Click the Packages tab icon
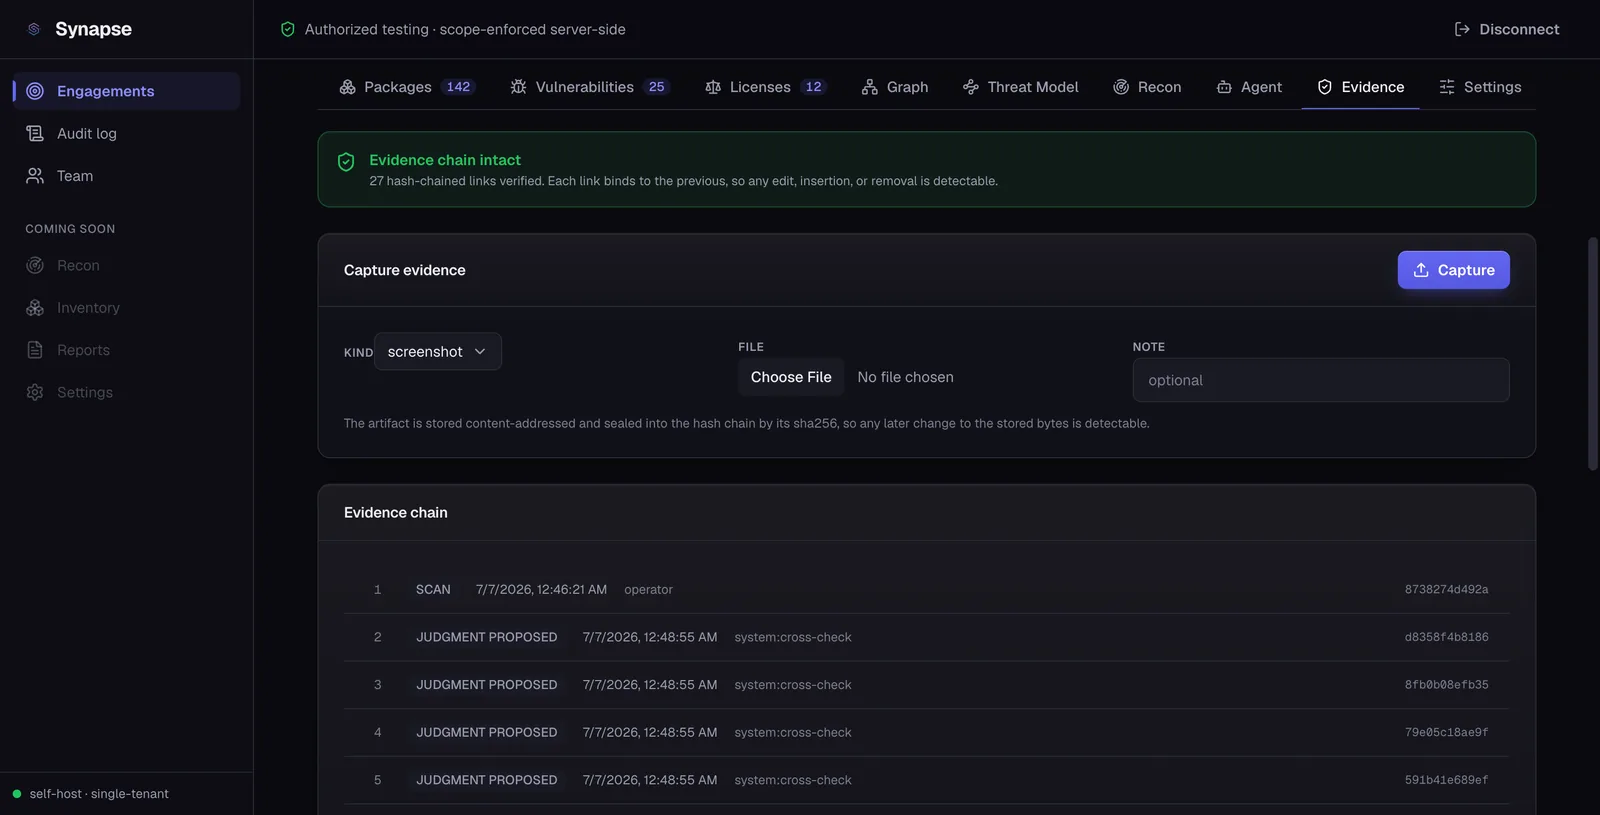The height and width of the screenshot is (815, 1600). 347,87
